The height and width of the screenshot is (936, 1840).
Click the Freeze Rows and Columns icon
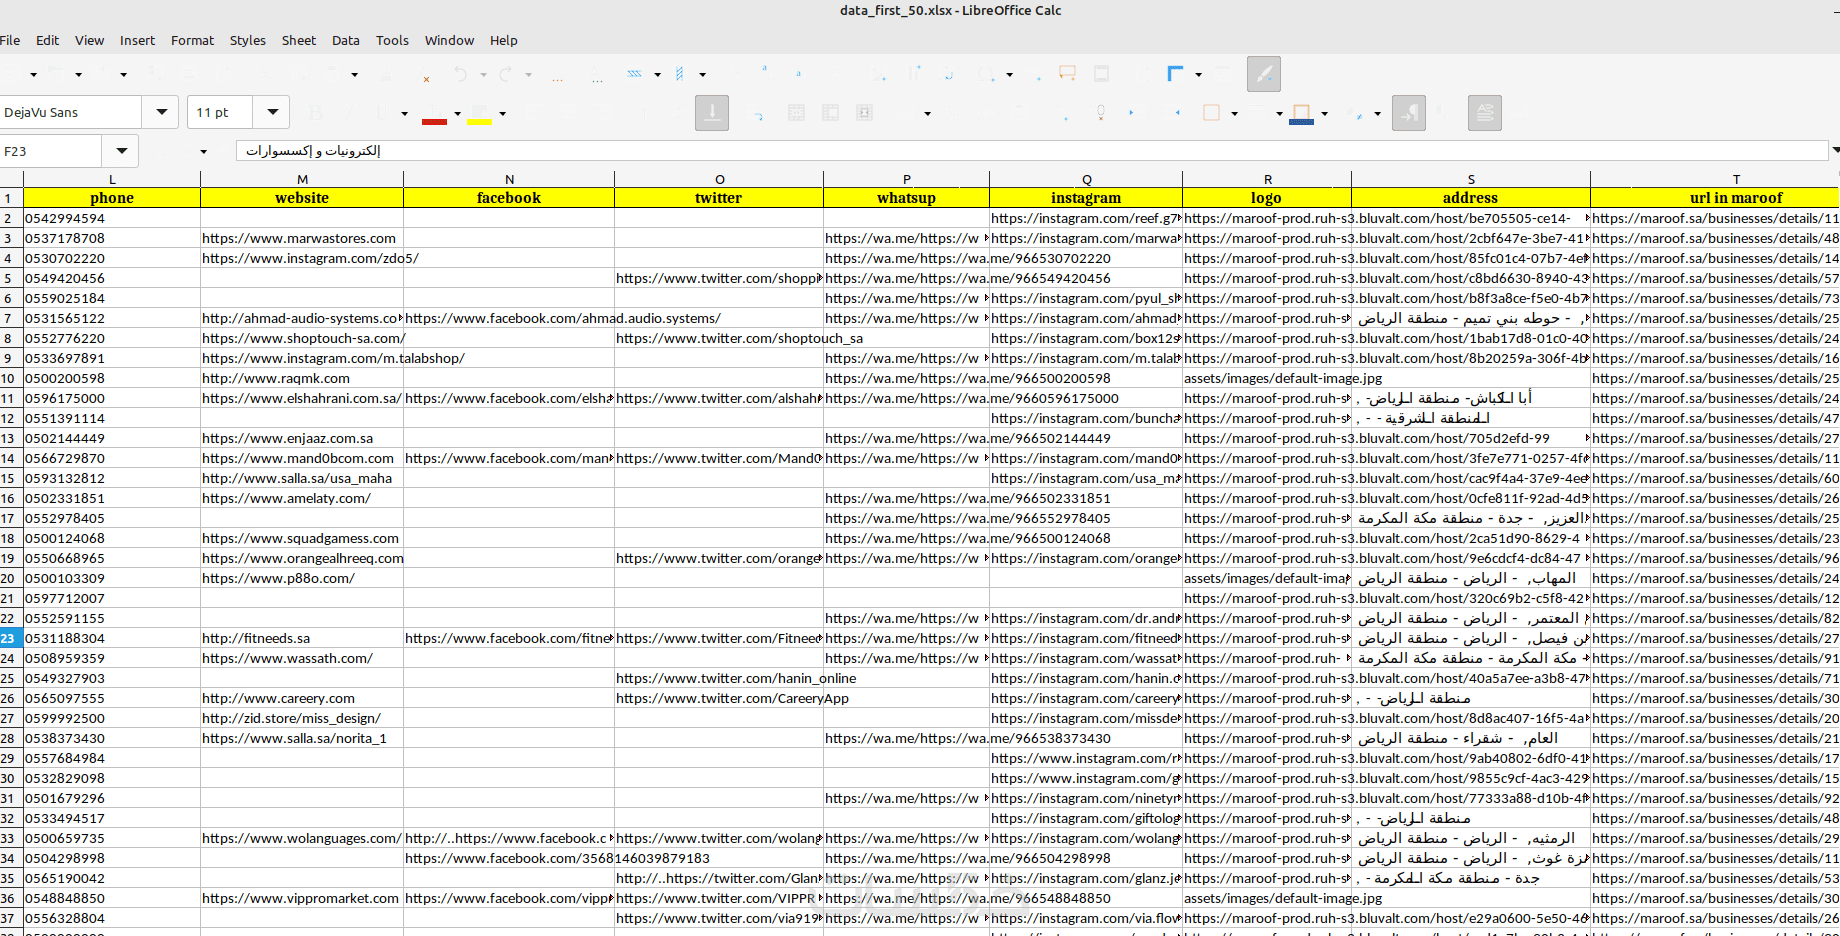point(1175,74)
